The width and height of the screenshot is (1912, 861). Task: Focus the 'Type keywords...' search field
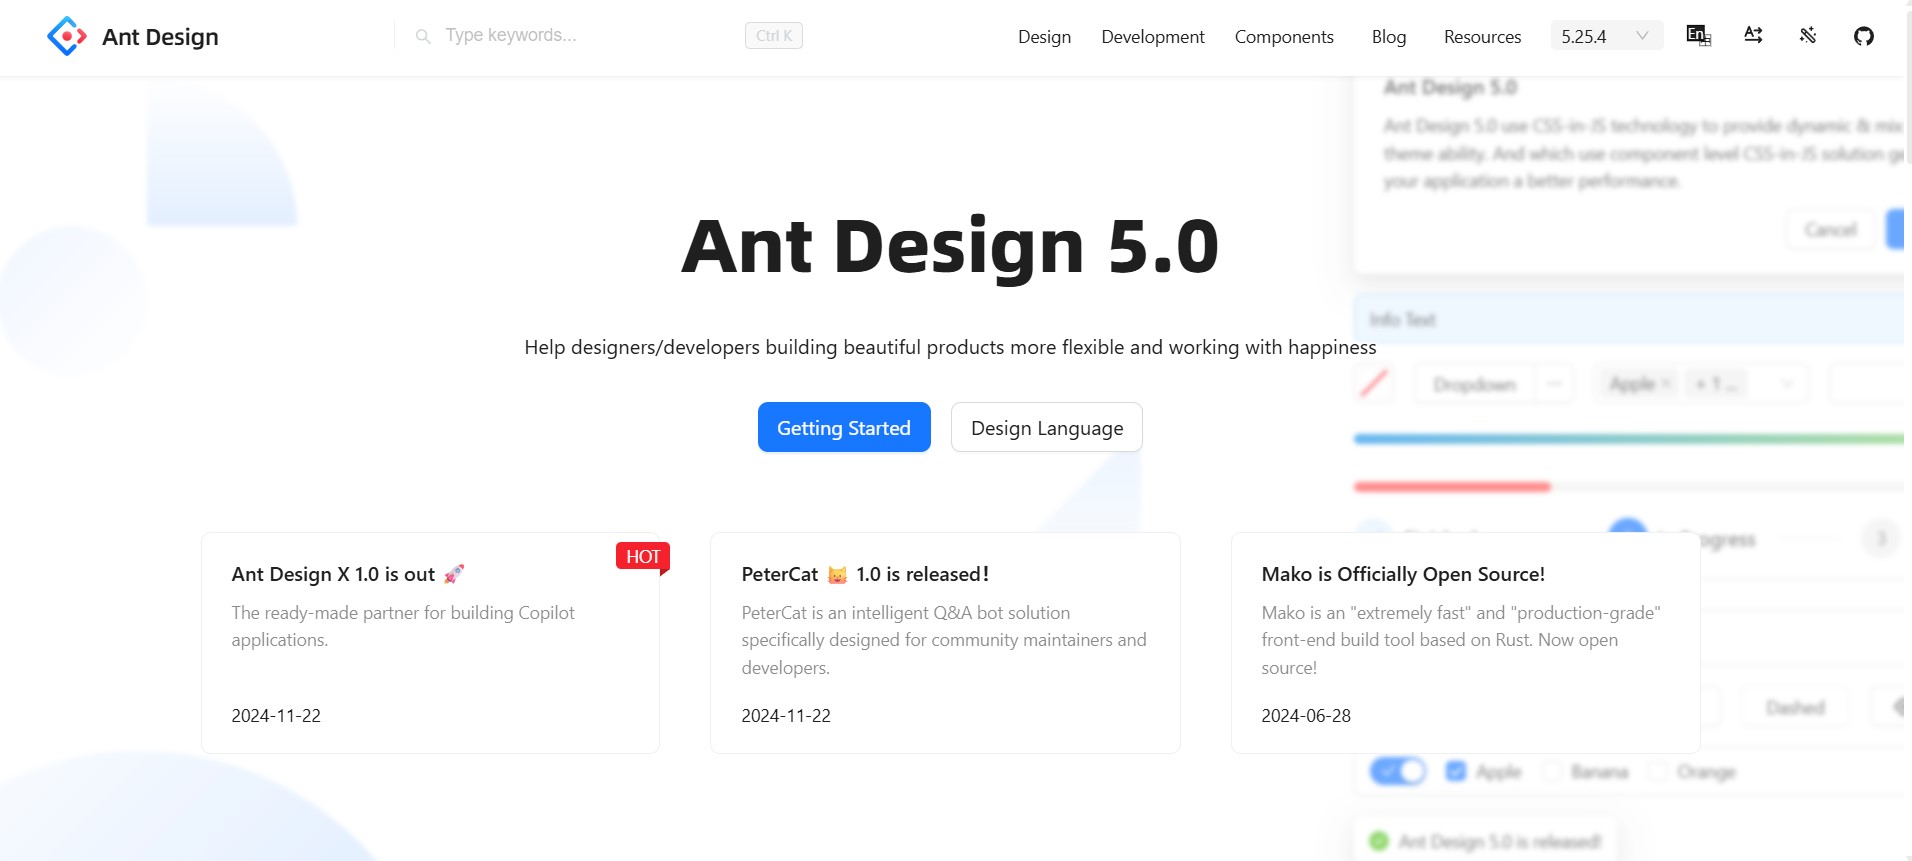(590, 36)
